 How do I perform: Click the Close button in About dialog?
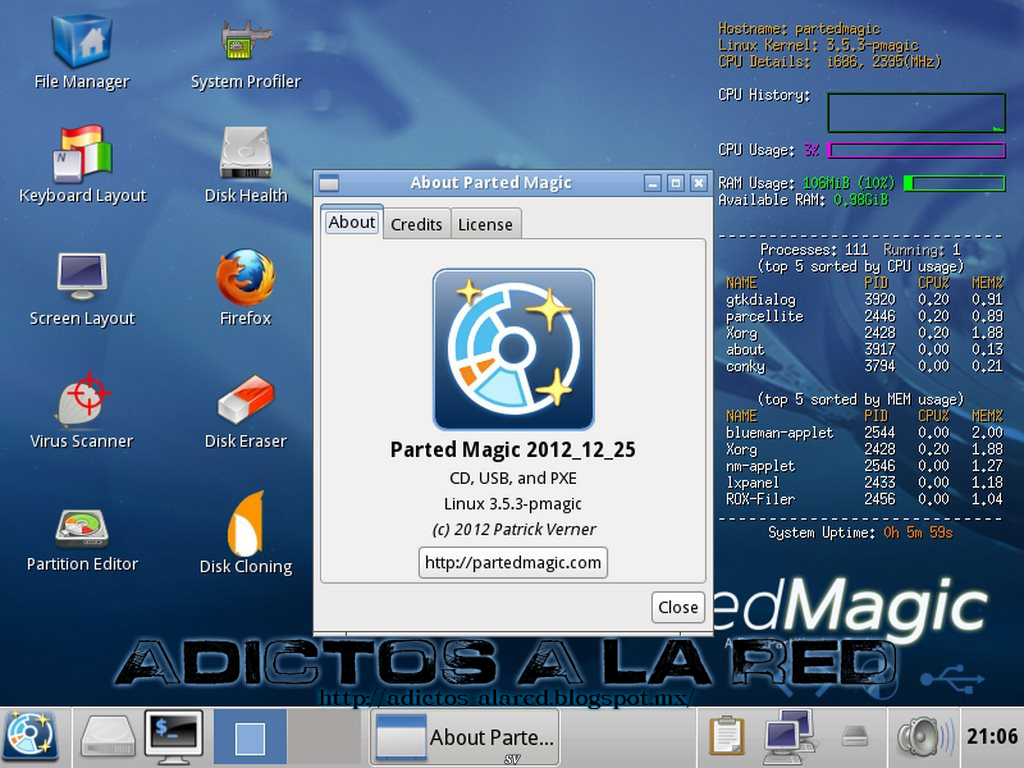[678, 607]
